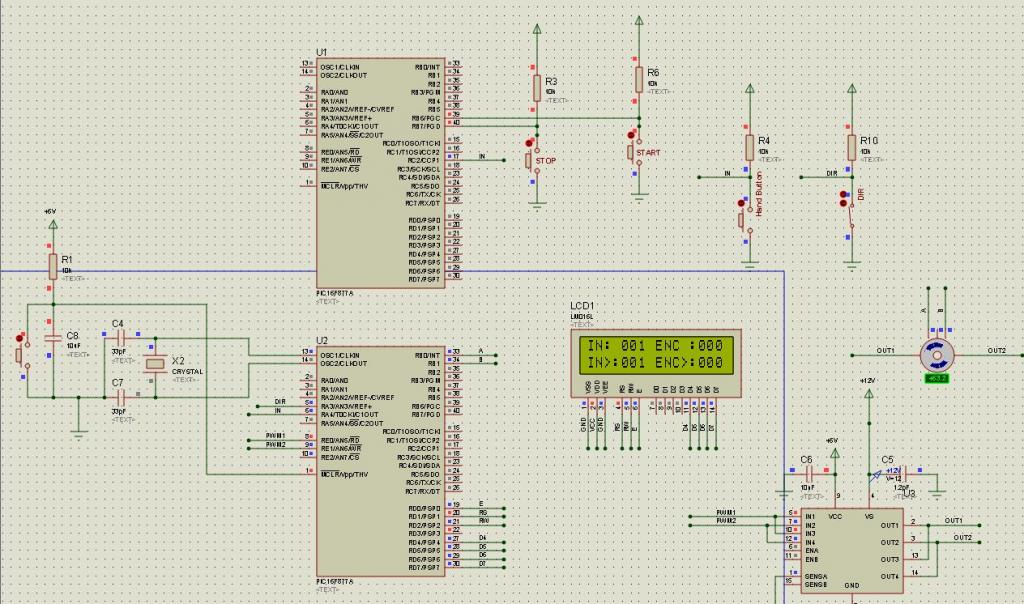Viewport: 1024px width, 604px height.
Task: Select the motor driver IC with OUT1-OUT4
Action: point(852,550)
